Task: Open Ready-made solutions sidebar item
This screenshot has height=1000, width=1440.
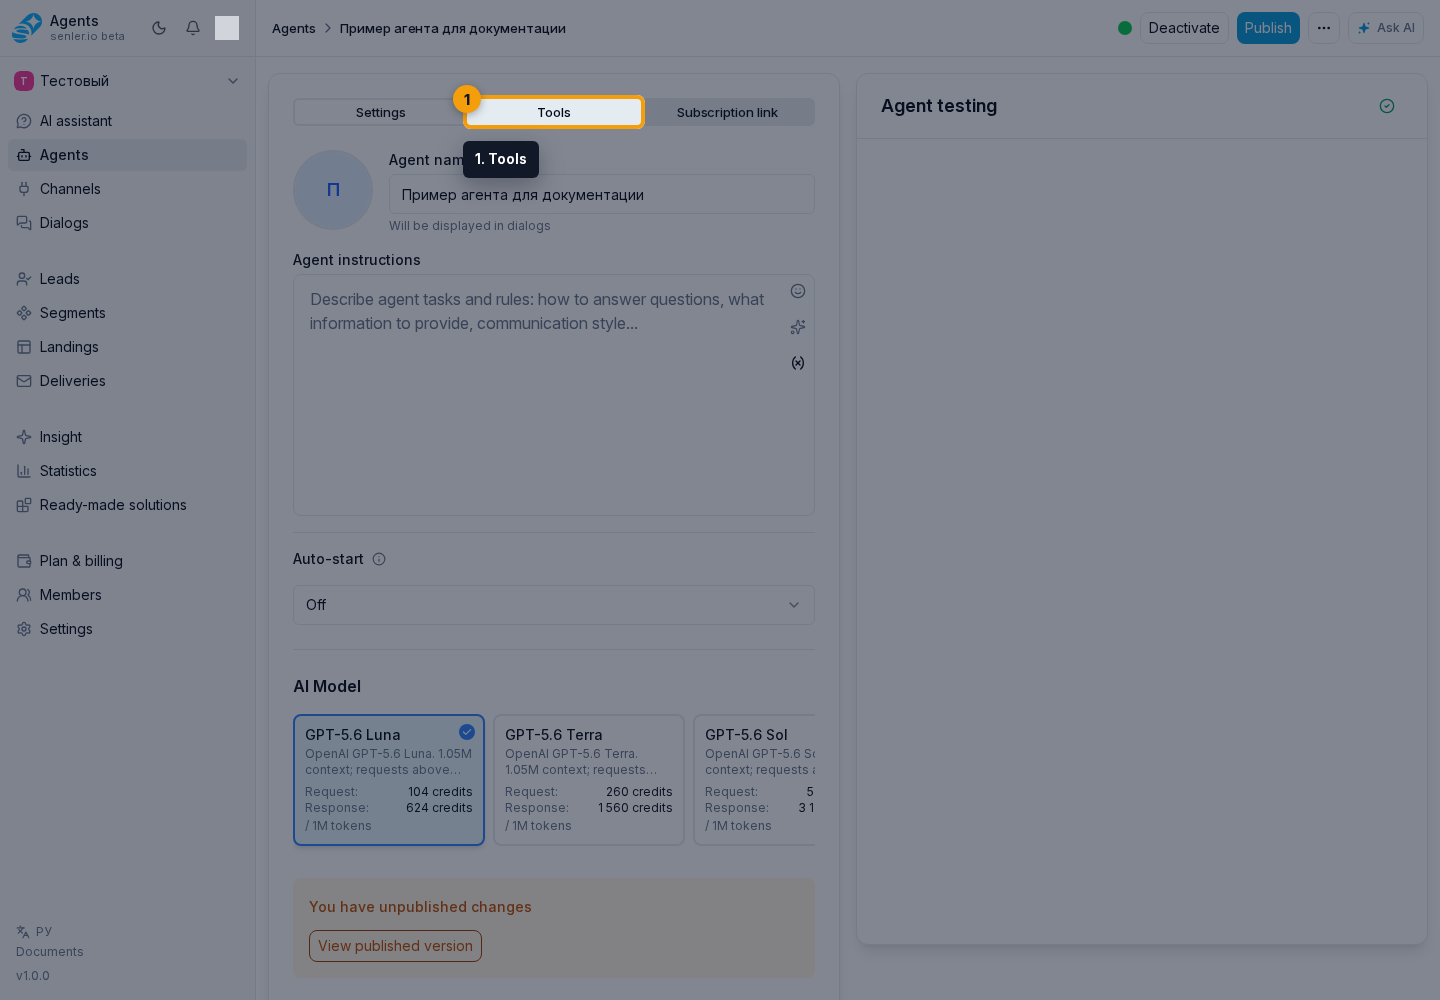Action: [x=127, y=505]
